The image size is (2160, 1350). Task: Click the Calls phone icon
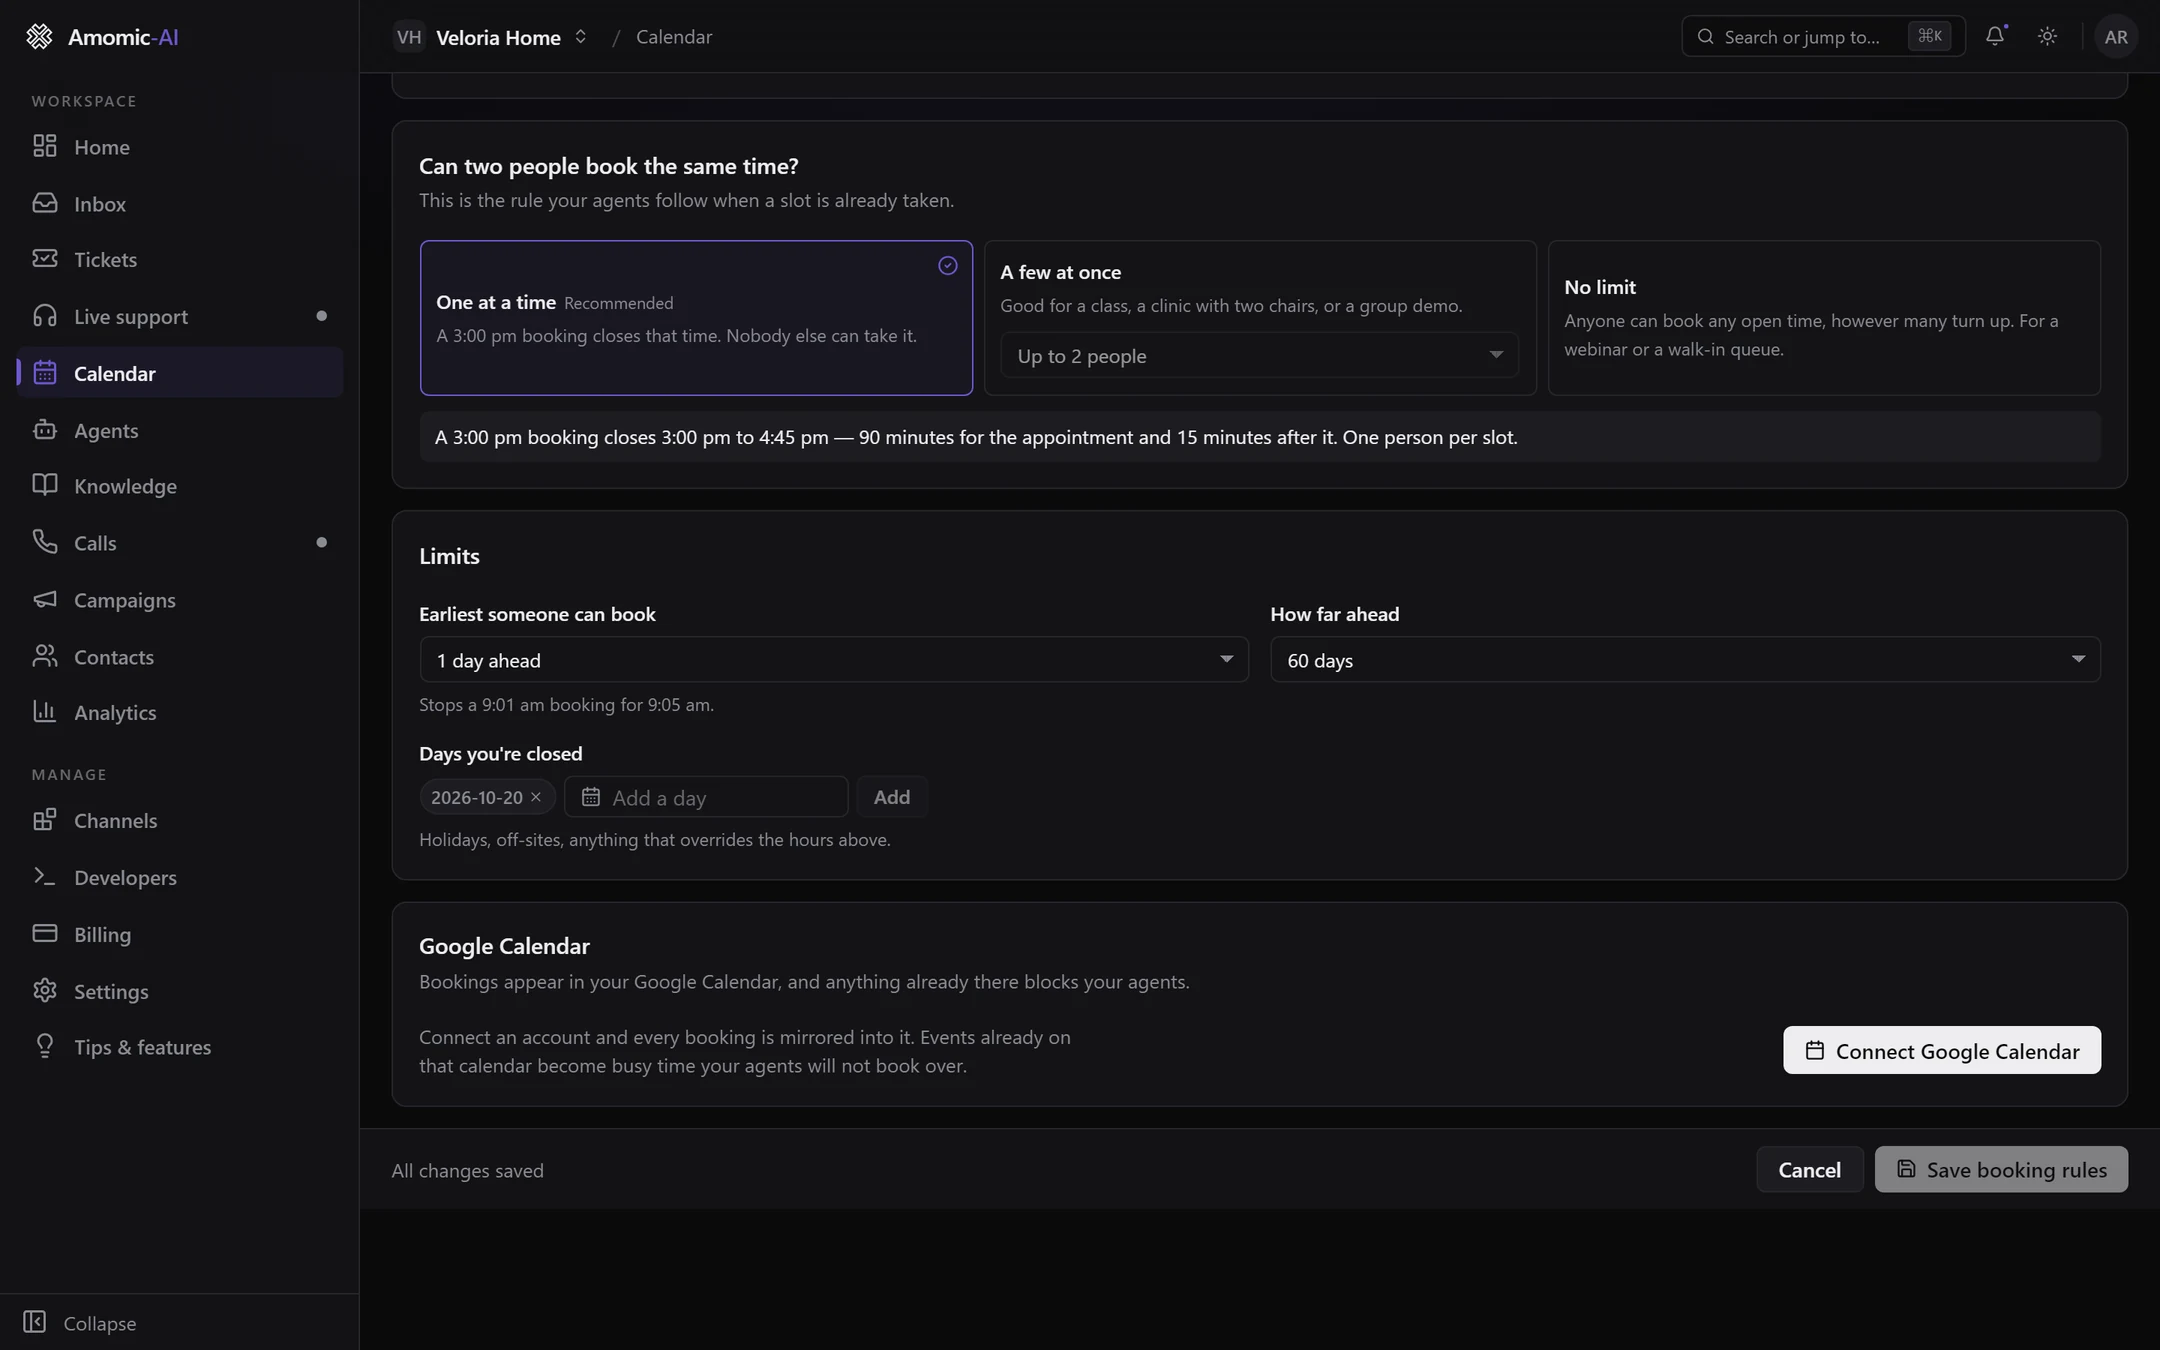click(x=44, y=542)
